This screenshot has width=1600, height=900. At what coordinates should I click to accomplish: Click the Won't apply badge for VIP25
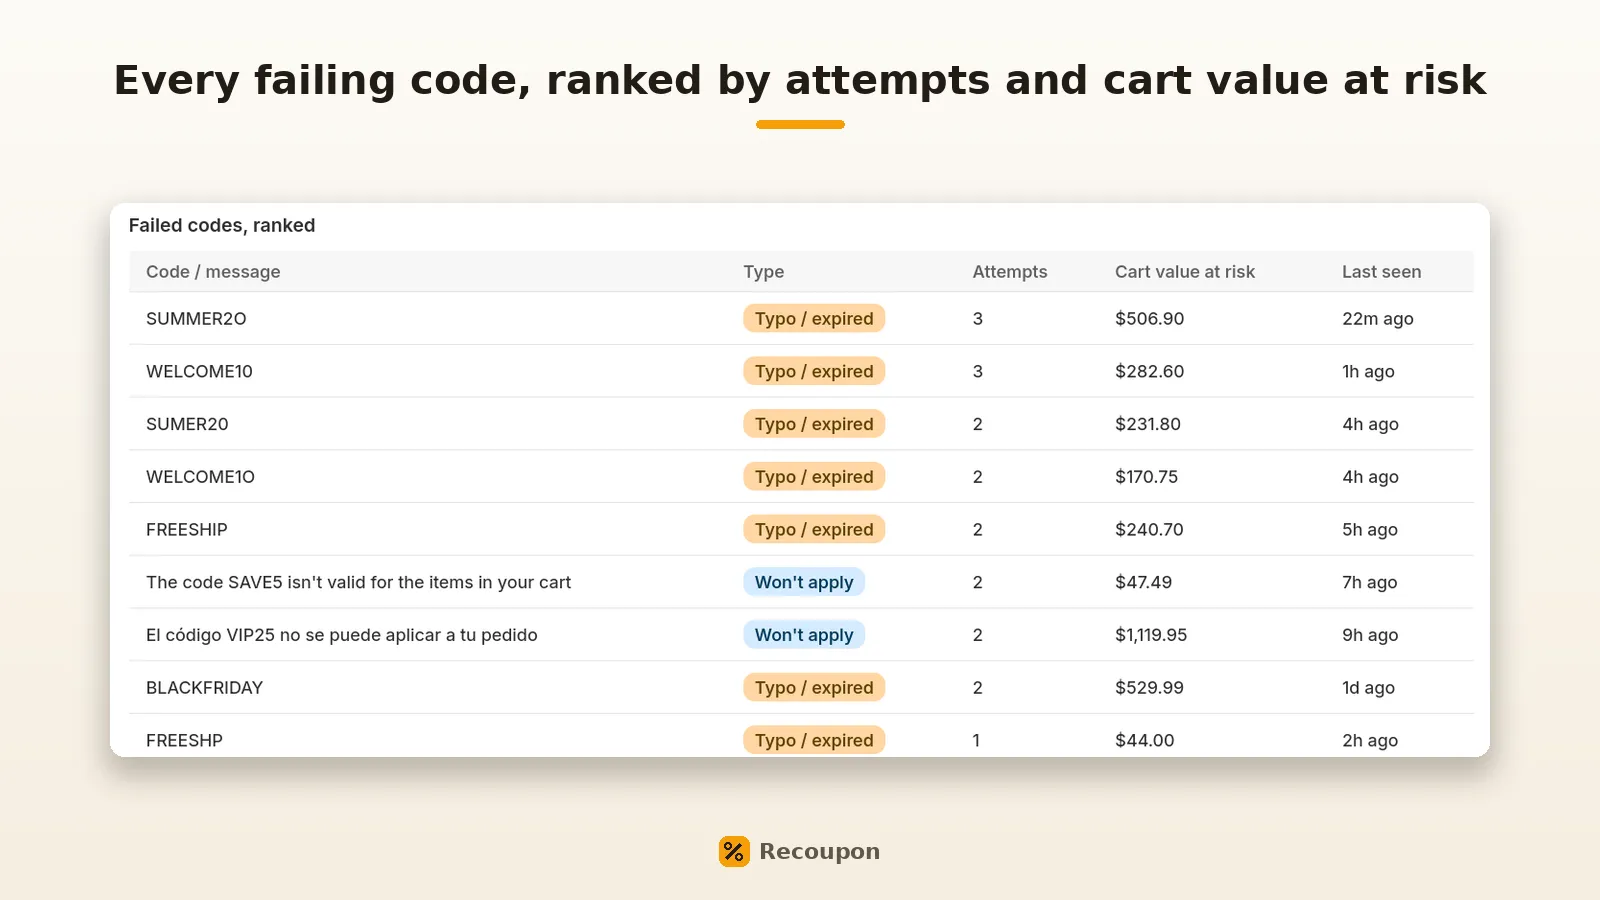804,635
